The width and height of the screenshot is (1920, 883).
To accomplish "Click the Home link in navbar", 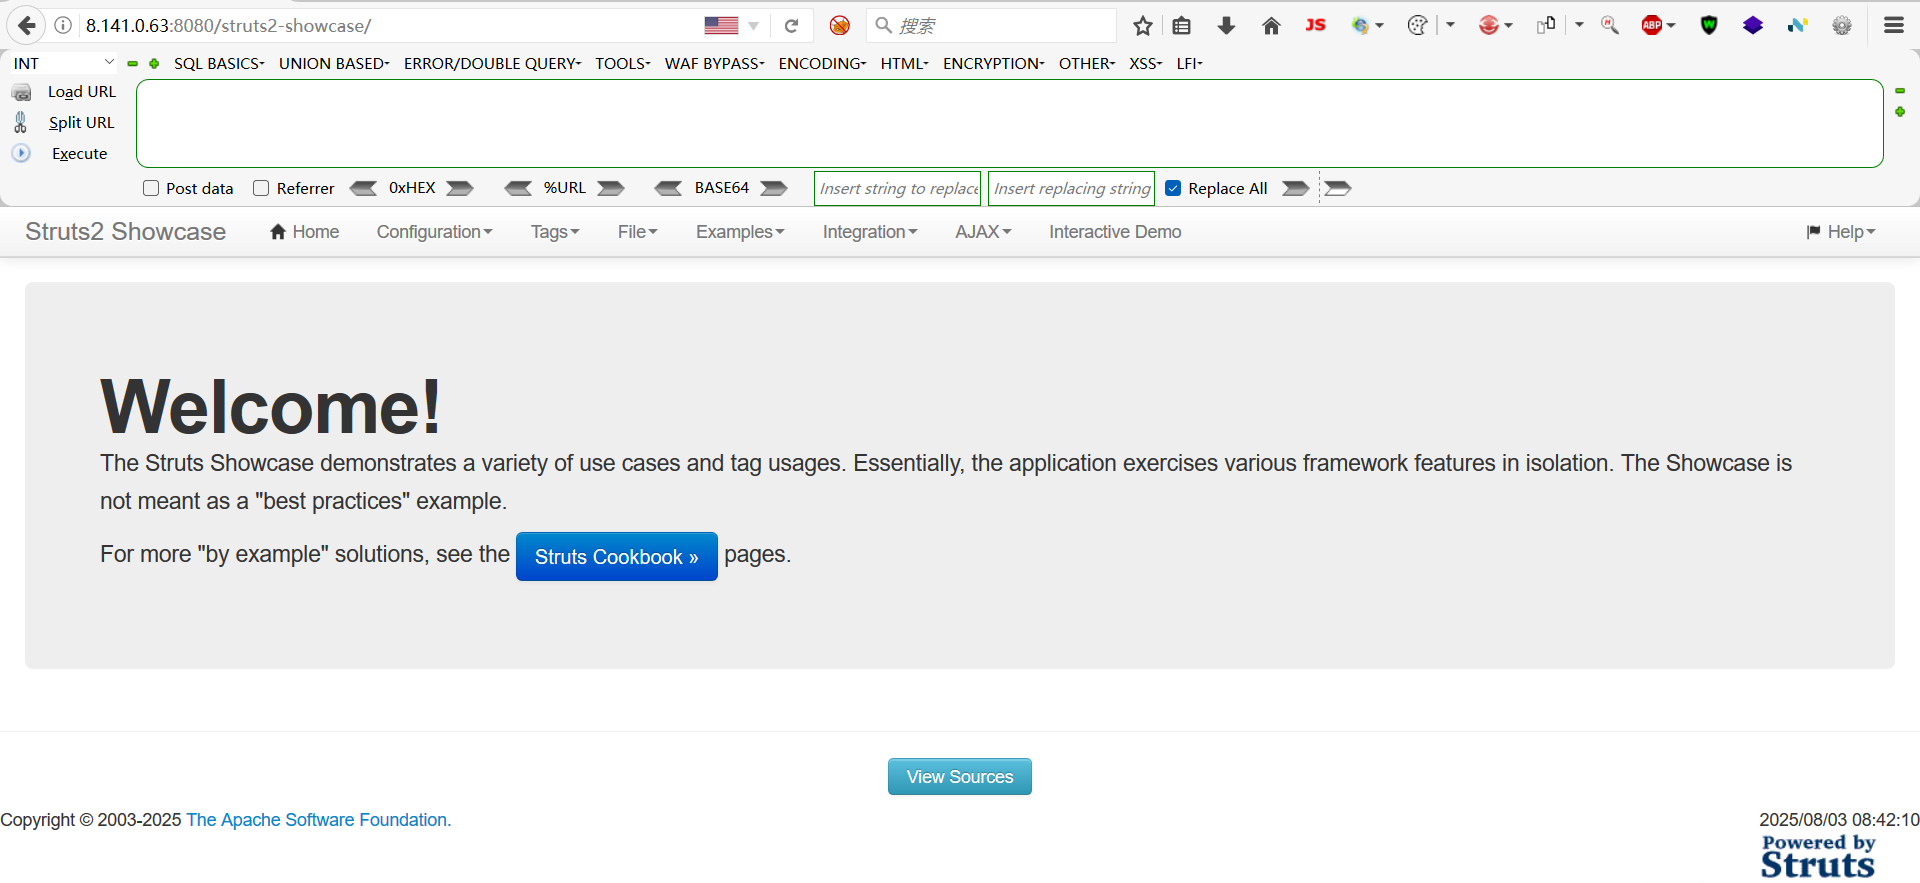I will [305, 232].
